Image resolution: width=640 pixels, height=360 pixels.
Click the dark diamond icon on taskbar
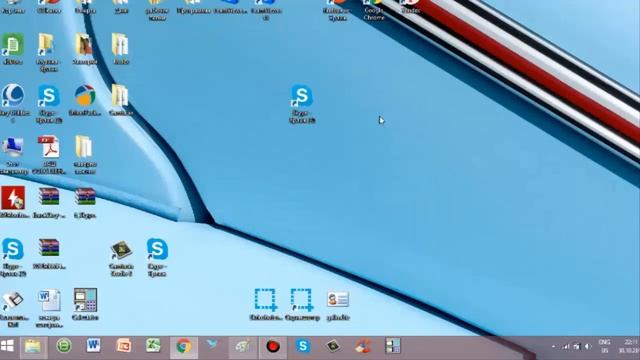(333, 346)
